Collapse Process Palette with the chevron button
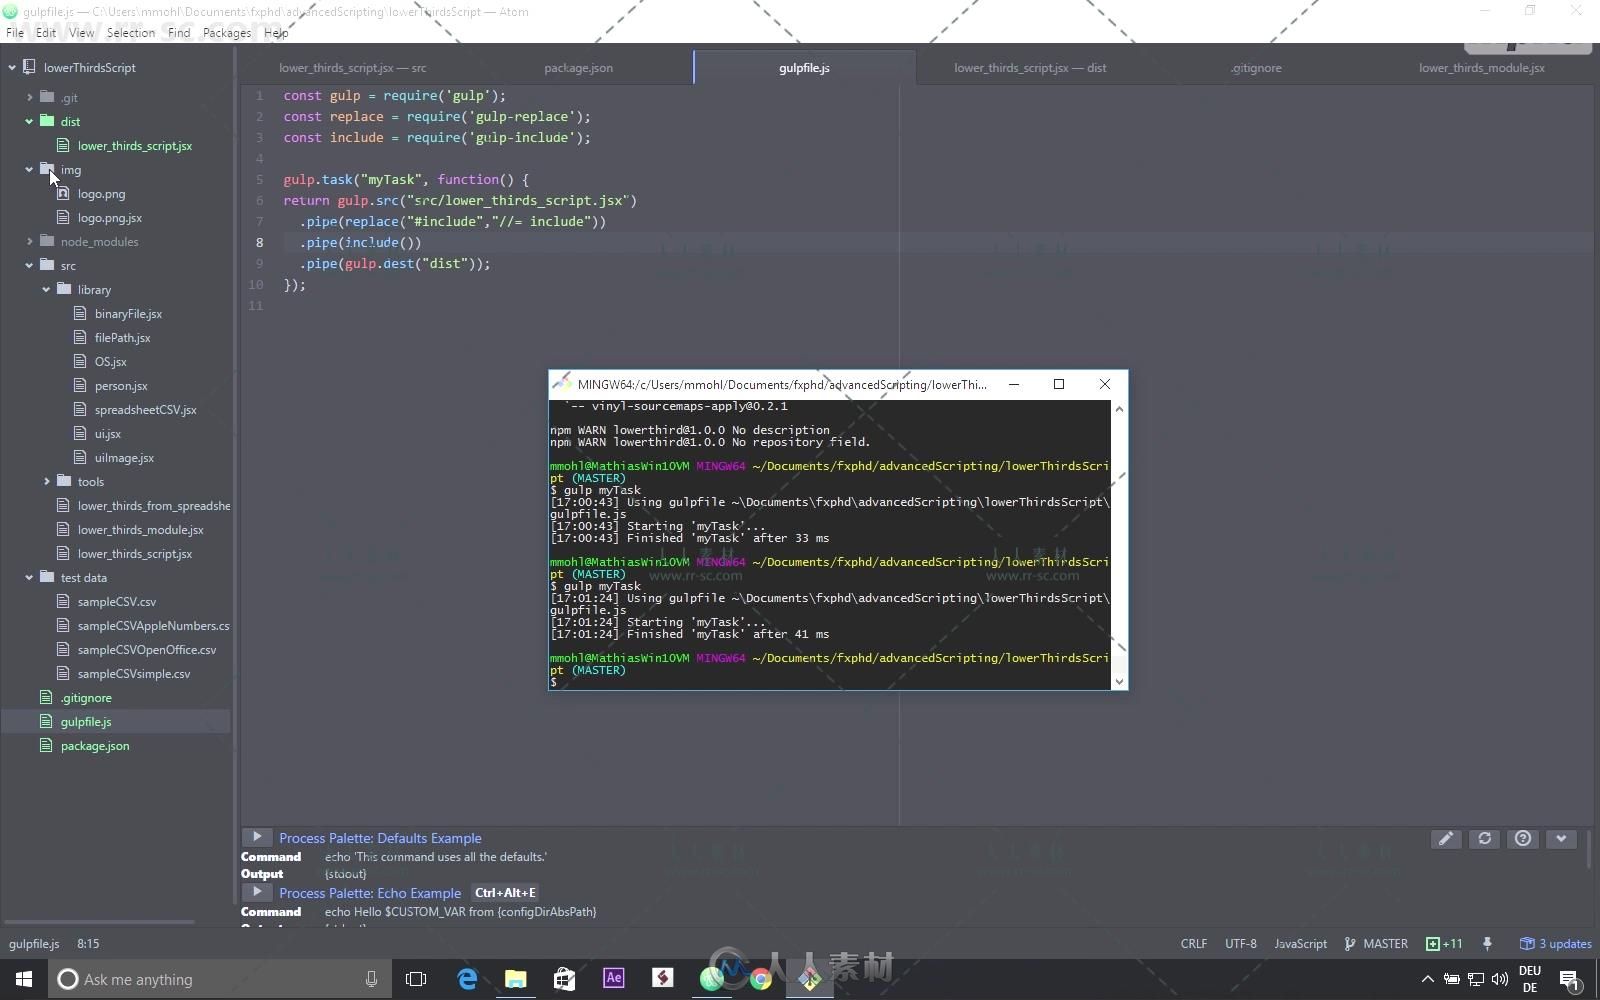Viewport: 1600px width, 1000px height. click(x=1561, y=839)
